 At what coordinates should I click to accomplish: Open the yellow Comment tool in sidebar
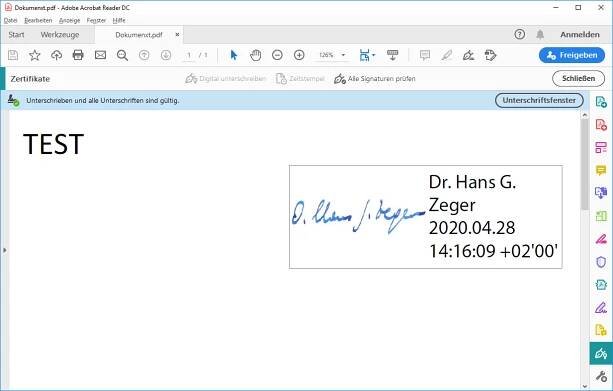pyautogui.click(x=601, y=170)
